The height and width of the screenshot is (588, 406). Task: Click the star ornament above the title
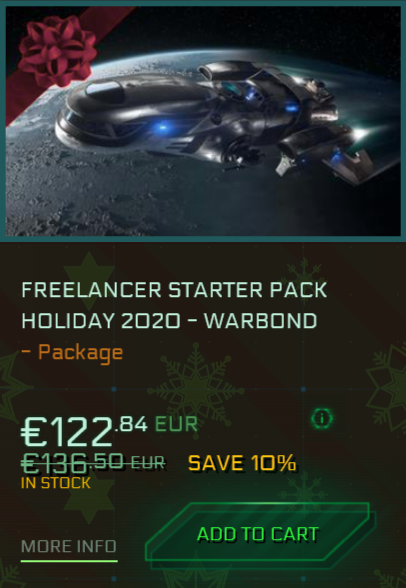pyautogui.click(x=89, y=276)
